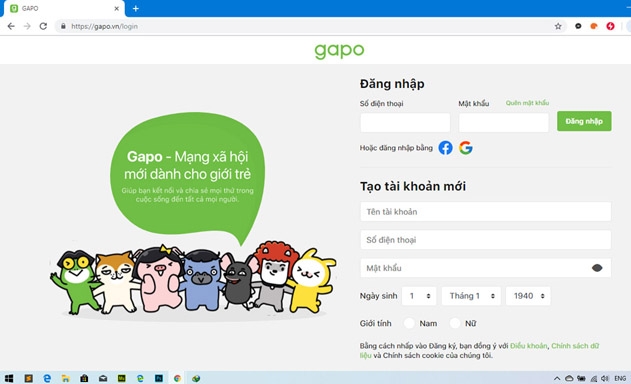631x384 pixels.
Task: Click the red lightning extension icon
Action: pyautogui.click(x=610, y=26)
